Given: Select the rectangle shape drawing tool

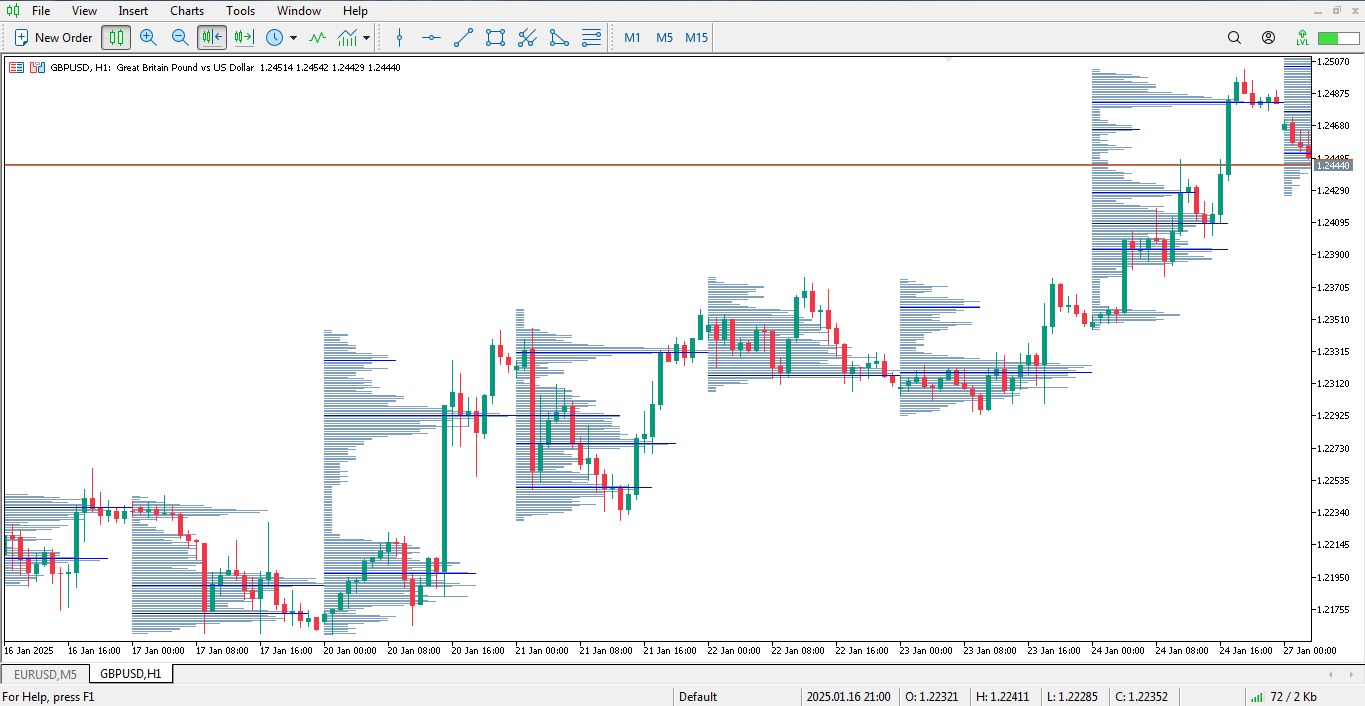Looking at the screenshot, I should (495, 38).
